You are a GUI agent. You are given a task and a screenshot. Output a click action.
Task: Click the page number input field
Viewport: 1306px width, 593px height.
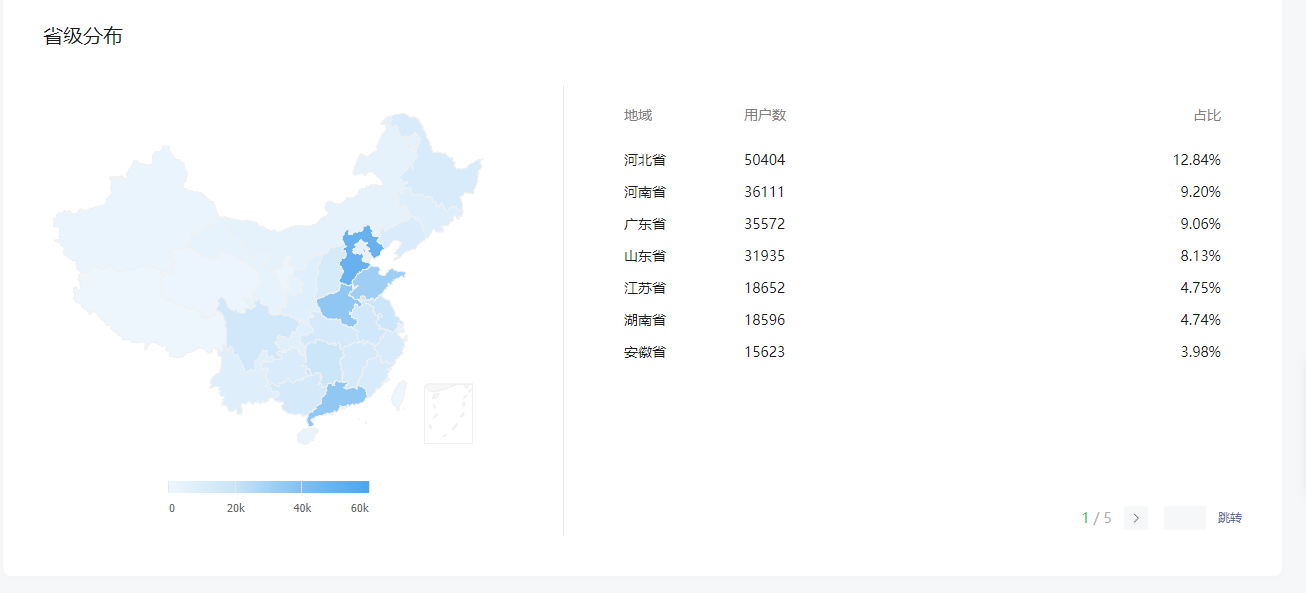pyautogui.click(x=1185, y=518)
